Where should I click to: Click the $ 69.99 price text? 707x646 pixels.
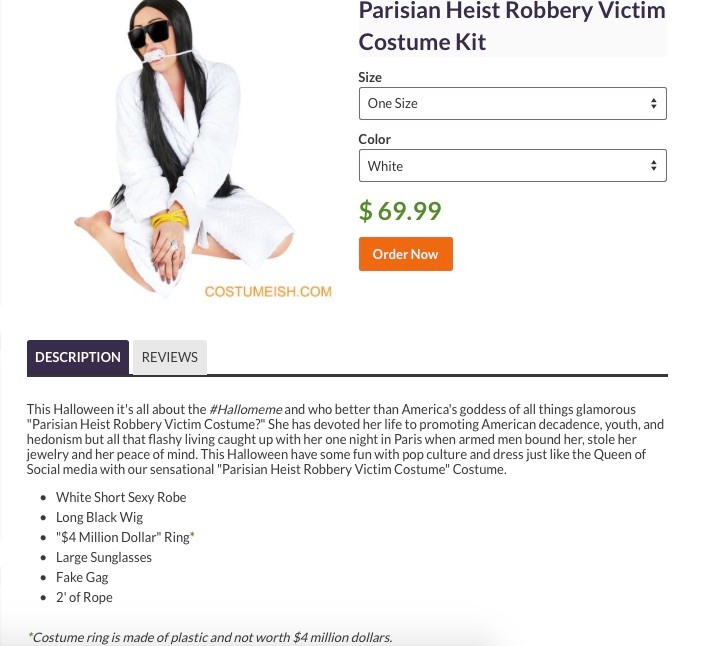point(400,211)
